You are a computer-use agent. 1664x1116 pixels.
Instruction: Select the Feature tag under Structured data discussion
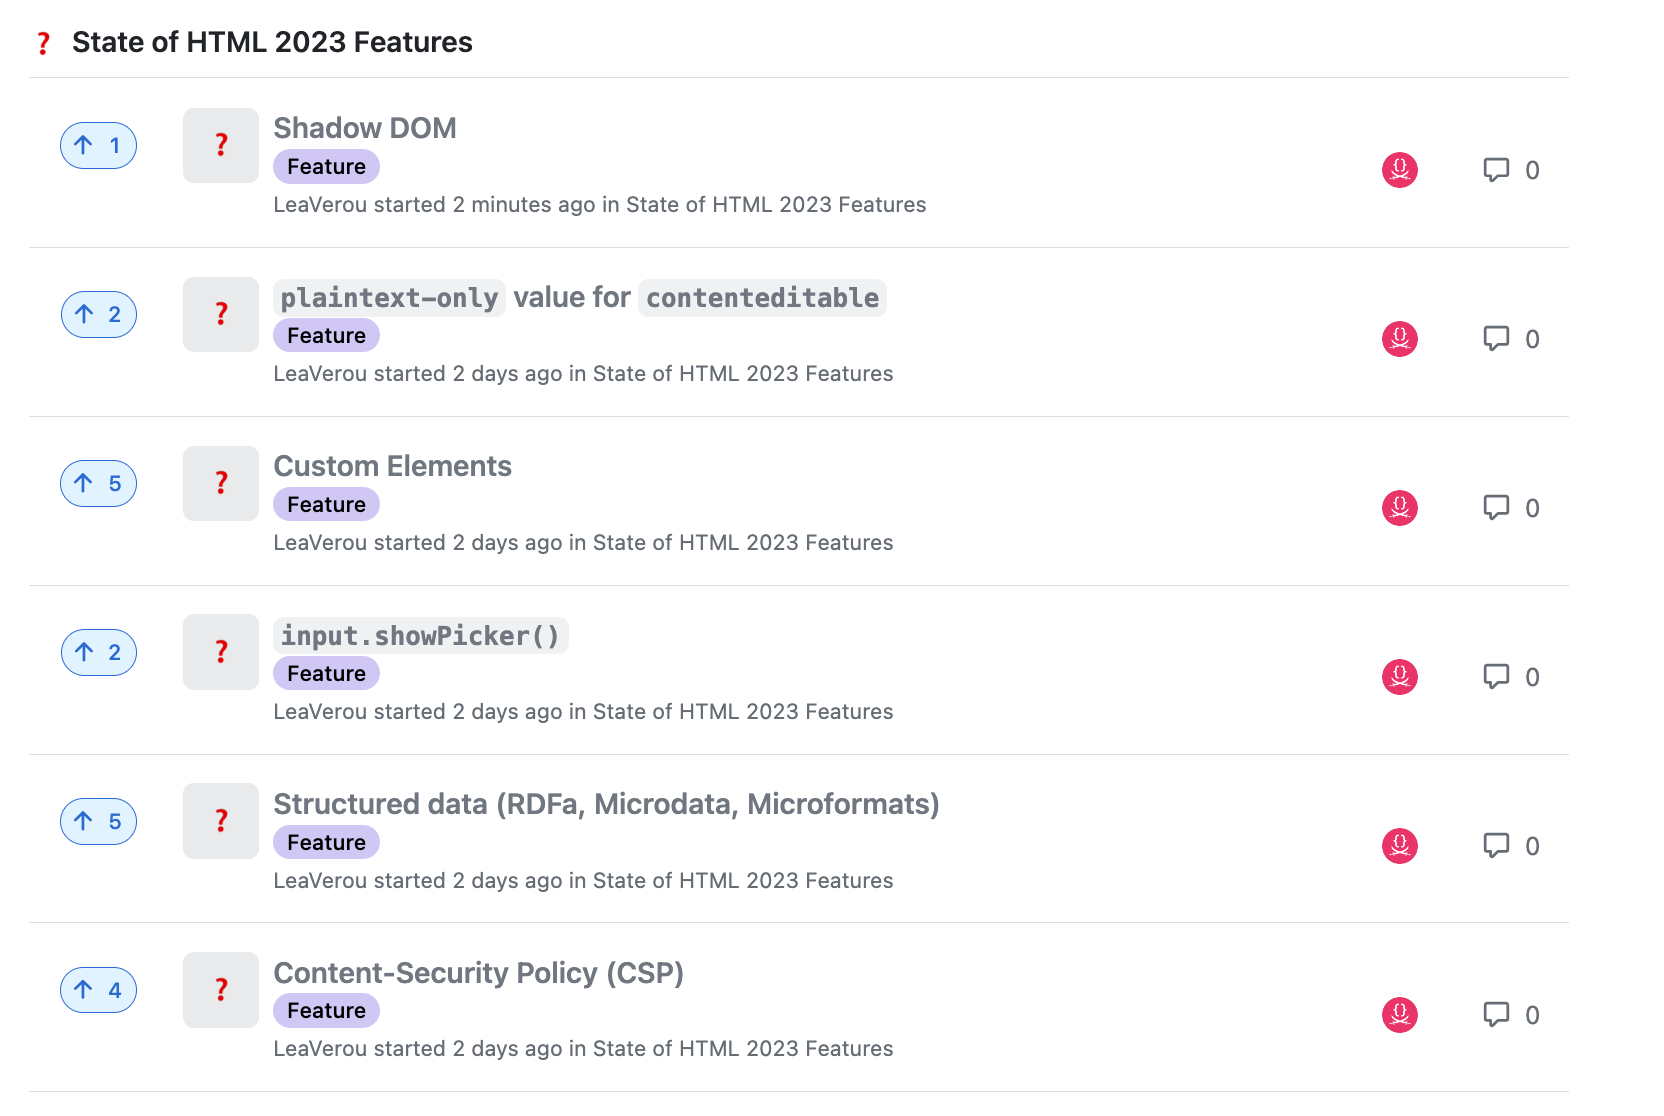point(326,842)
